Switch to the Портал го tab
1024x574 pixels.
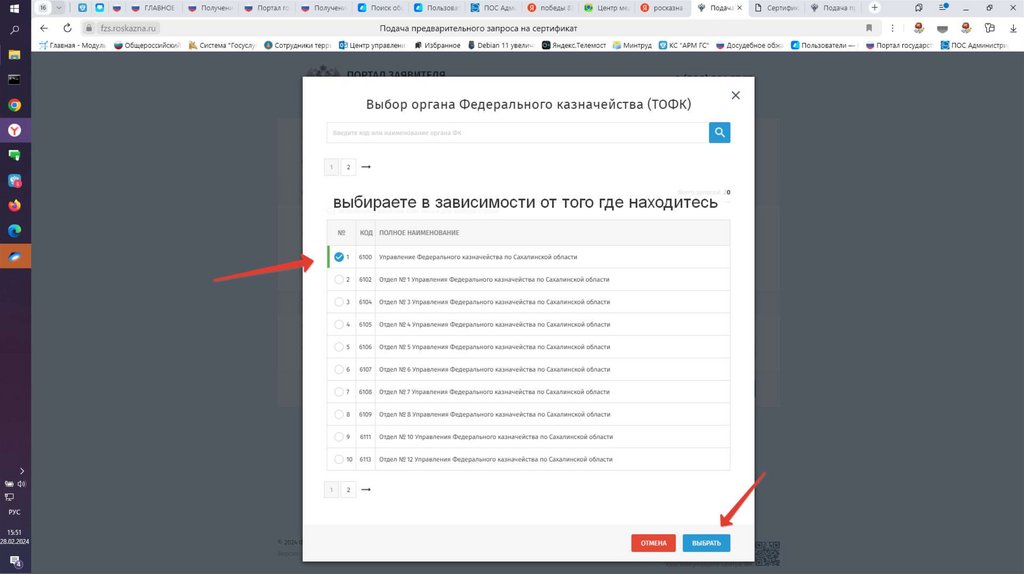point(266,8)
